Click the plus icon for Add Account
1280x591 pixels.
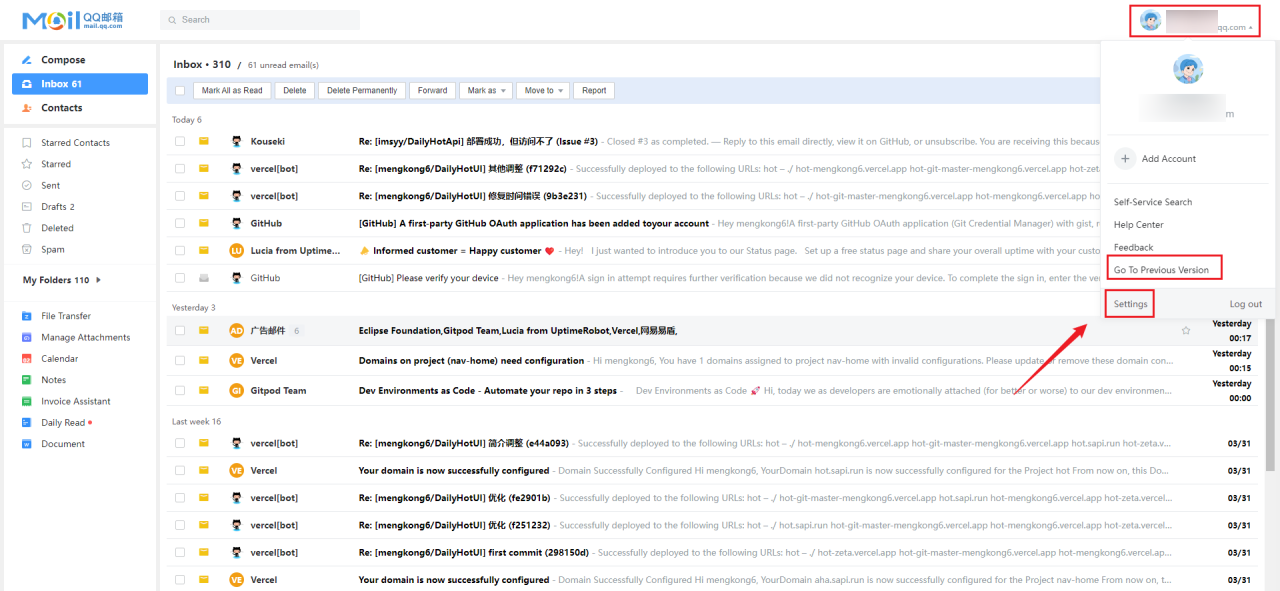[1125, 159]
